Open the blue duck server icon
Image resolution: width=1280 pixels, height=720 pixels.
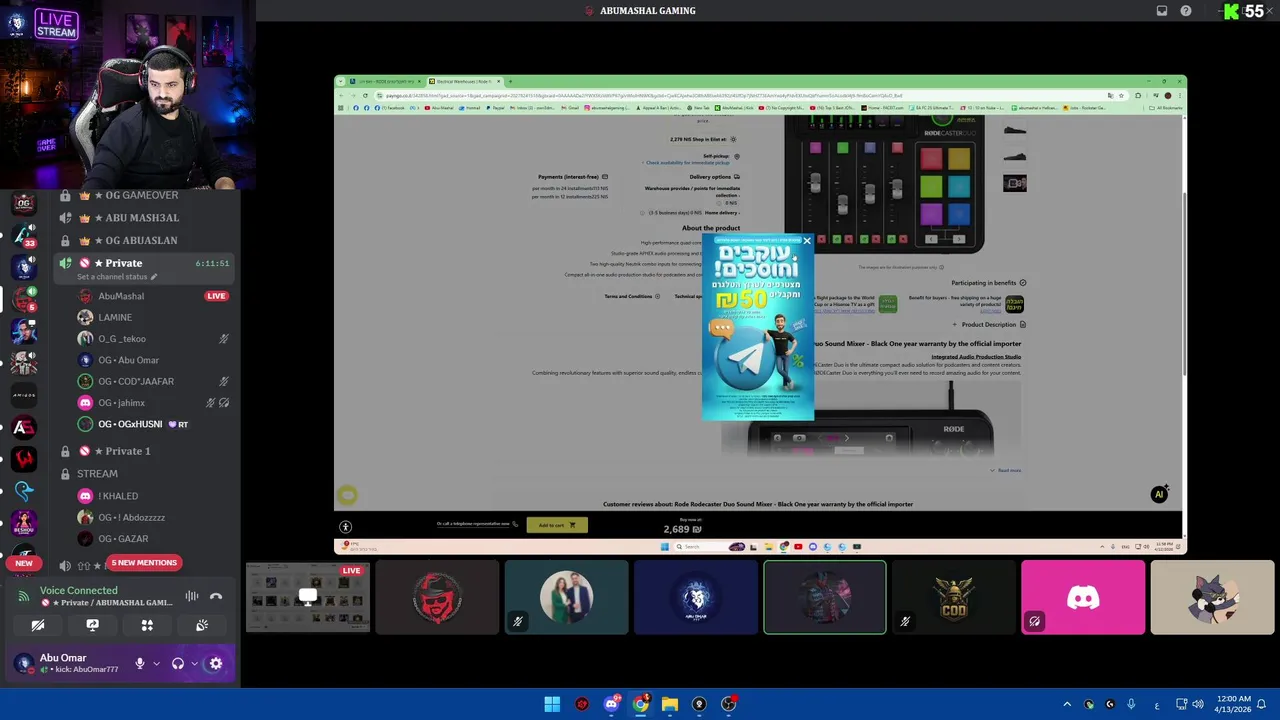(x=24, y=491)
